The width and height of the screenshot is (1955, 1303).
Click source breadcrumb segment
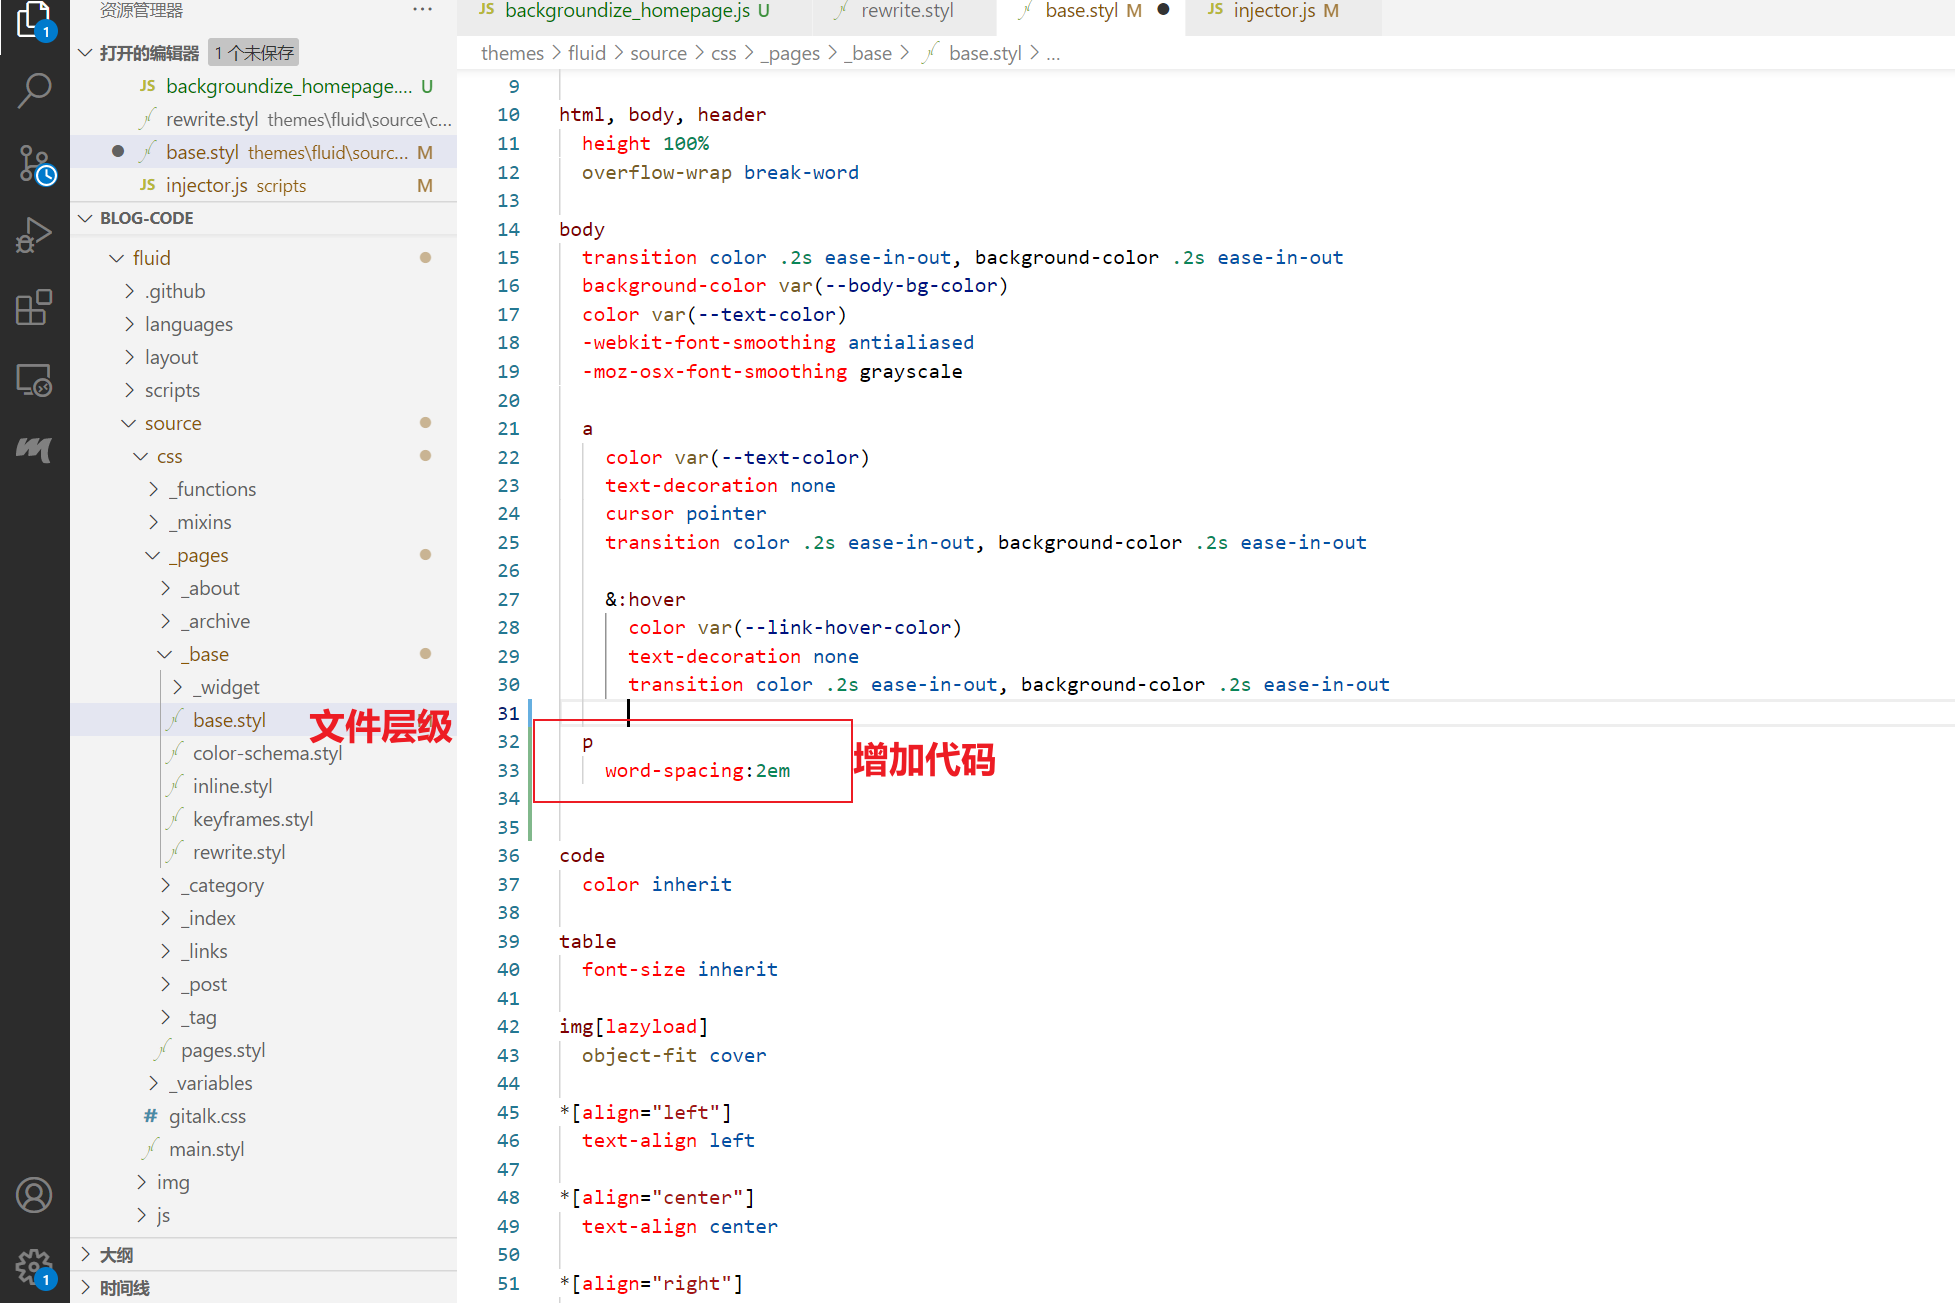pyautogui.click(x=658, y=53)
